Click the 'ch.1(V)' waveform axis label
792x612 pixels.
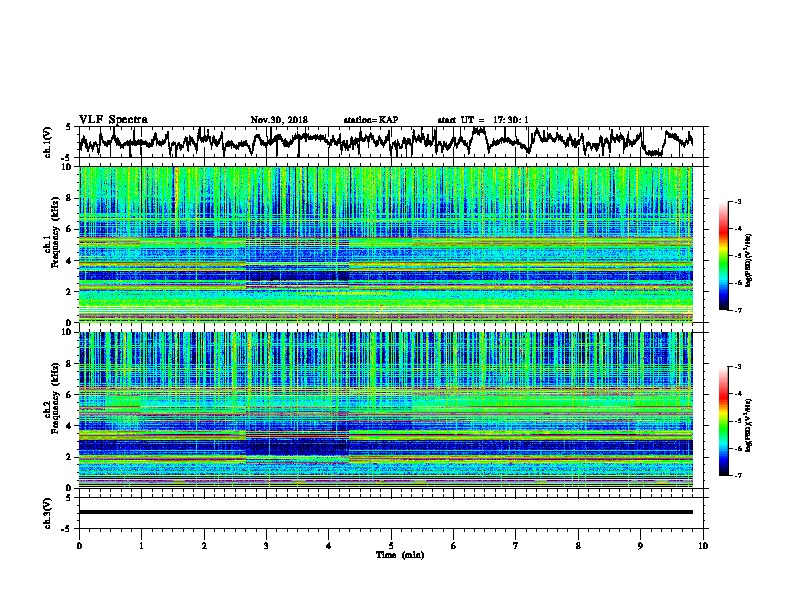(x=48, y=142)
